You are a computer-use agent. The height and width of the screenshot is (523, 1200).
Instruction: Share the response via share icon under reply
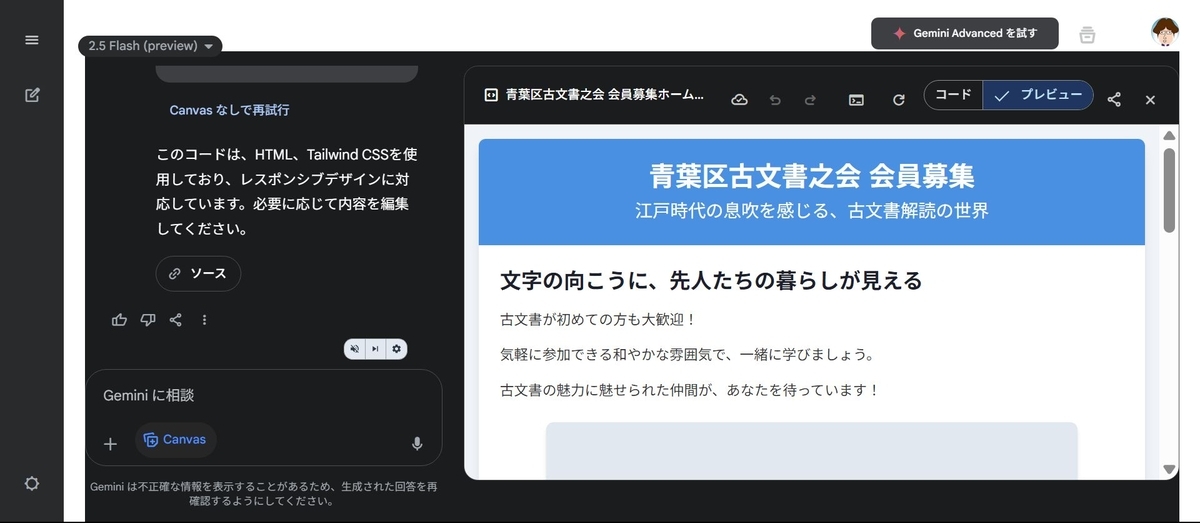[176, 320]
